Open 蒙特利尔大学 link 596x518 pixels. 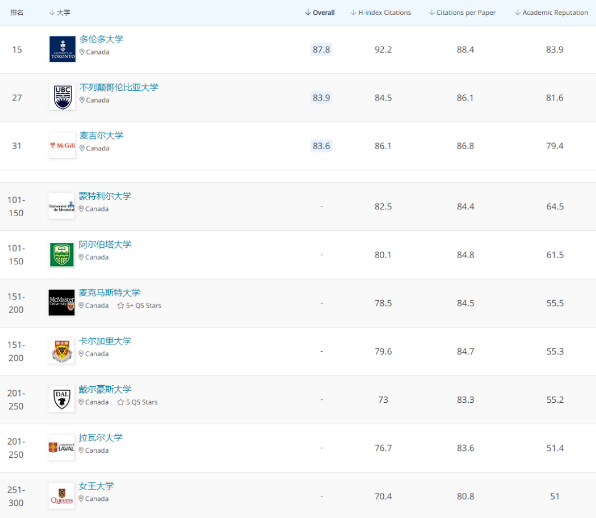[105, 196]
